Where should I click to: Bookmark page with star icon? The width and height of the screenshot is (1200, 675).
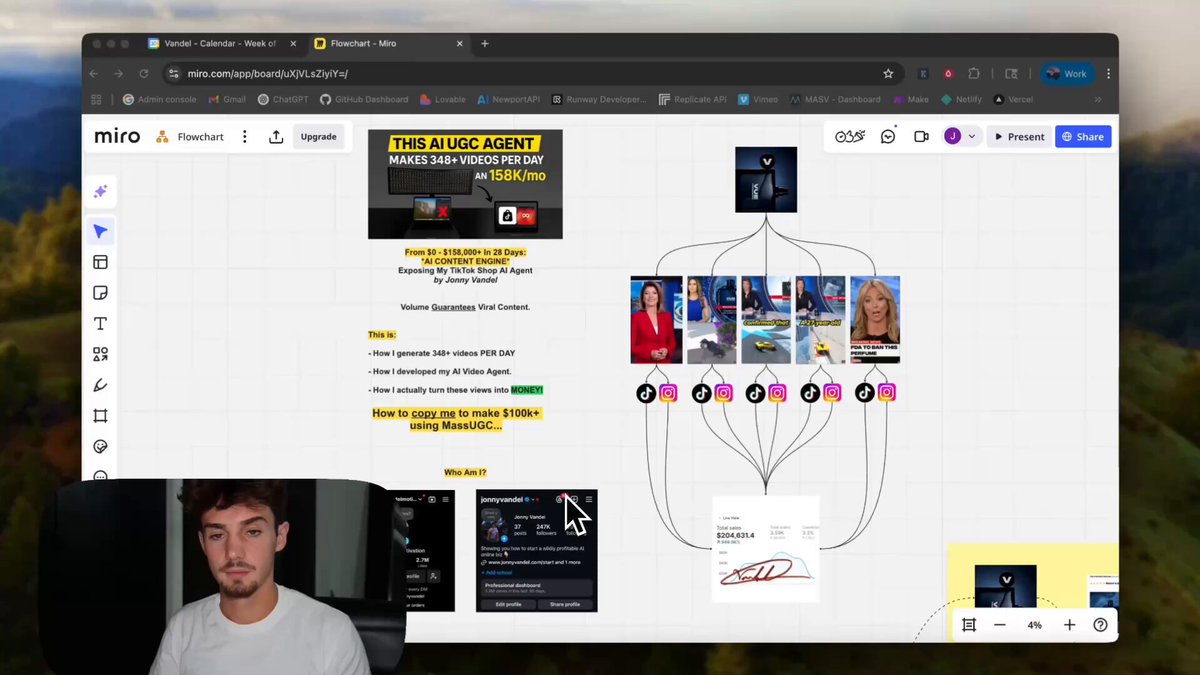(x=888, y=73)
